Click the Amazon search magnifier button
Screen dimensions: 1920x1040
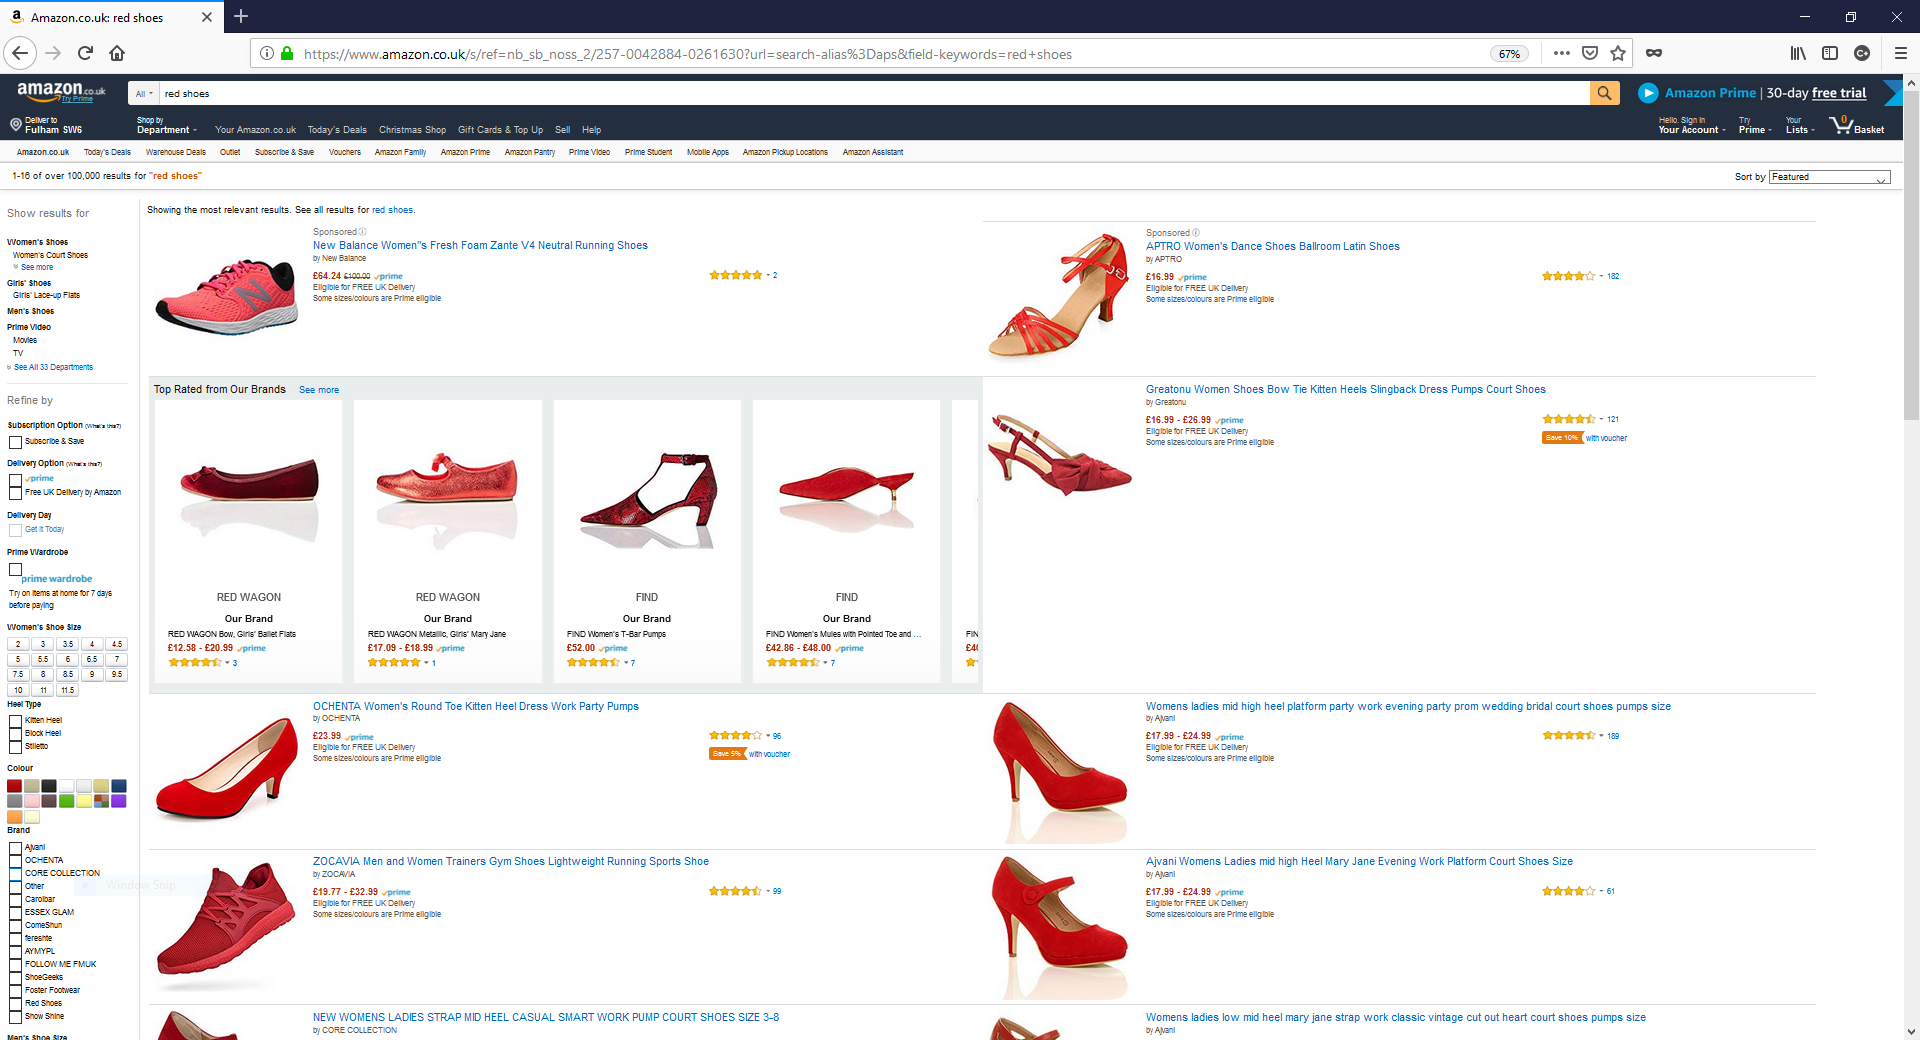click(x=1604, y=93)
